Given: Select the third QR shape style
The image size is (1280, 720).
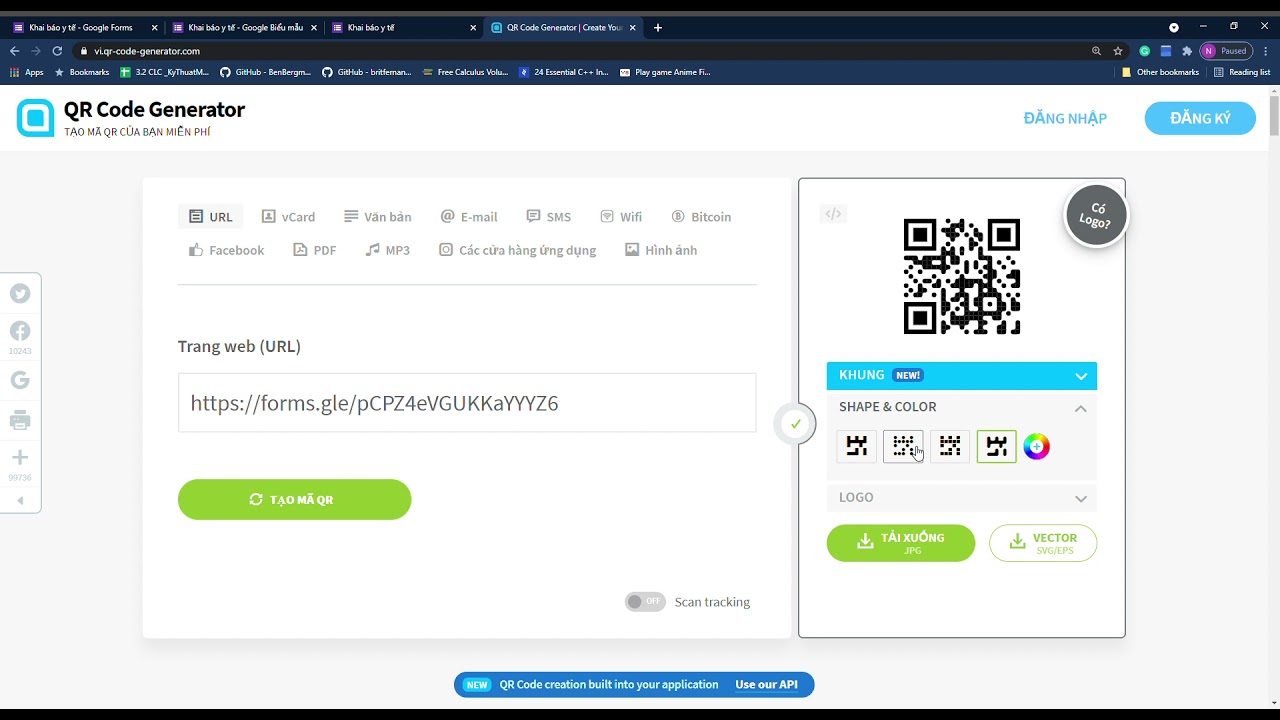Looking at the screenshot, I should click(x=950, y=447).
